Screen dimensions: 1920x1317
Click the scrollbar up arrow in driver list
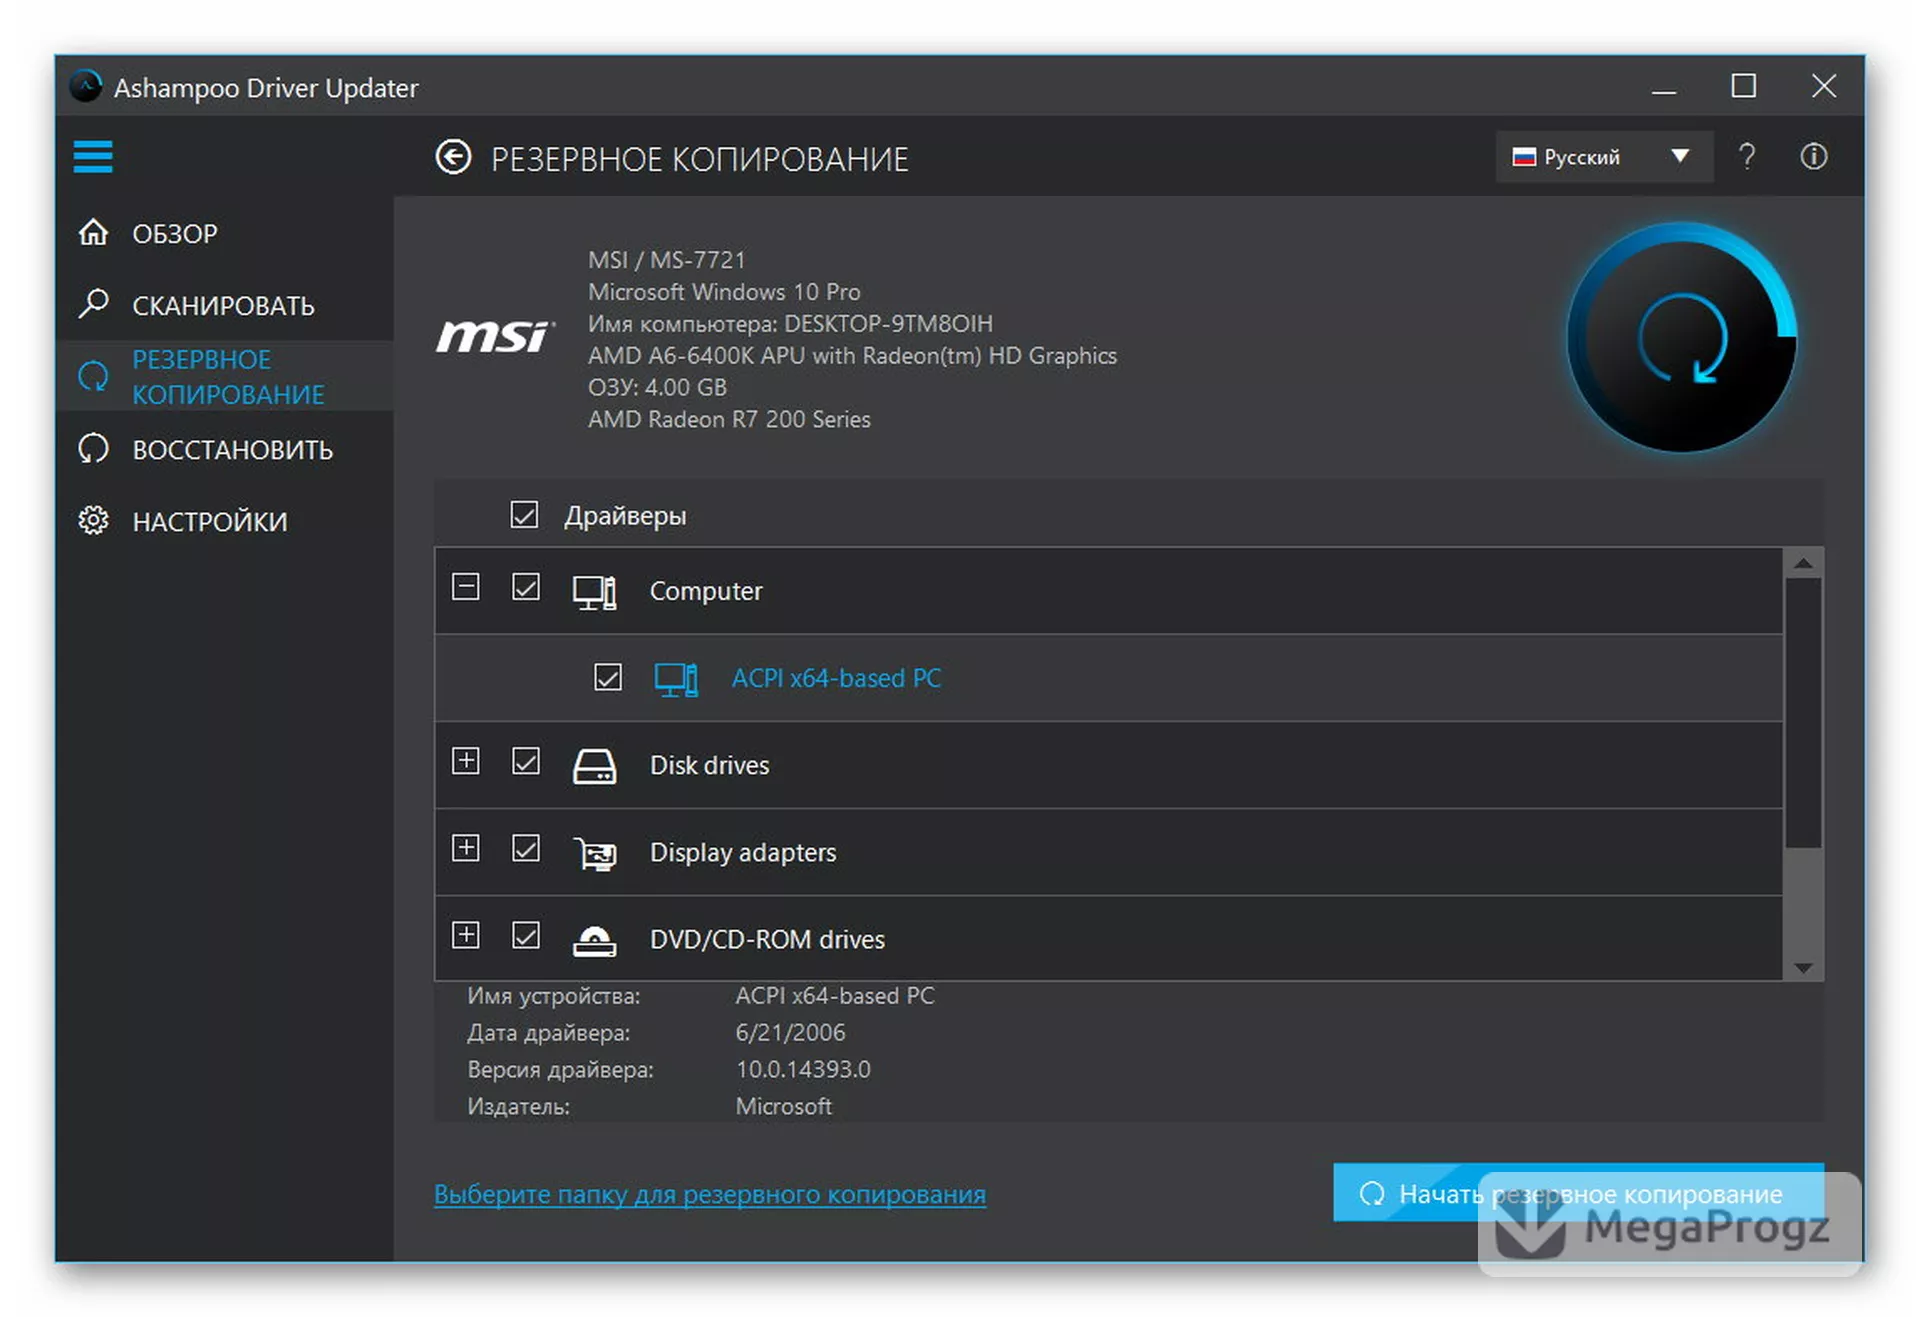click(1803, 563)
